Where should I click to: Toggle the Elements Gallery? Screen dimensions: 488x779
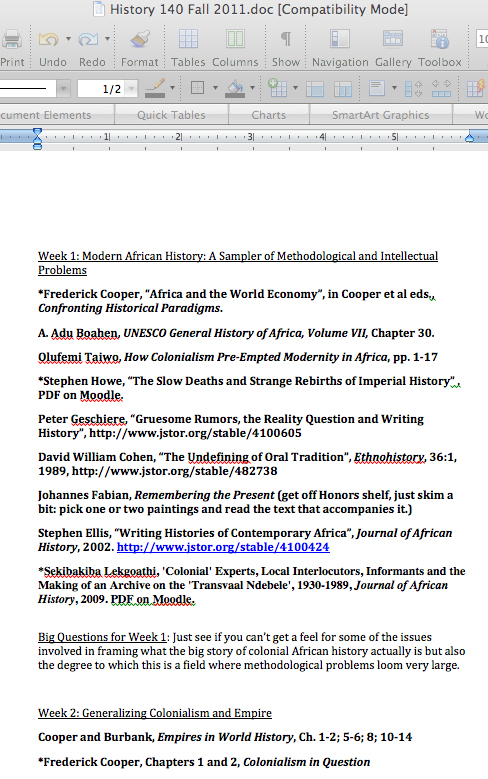click(x=393, y=39)
